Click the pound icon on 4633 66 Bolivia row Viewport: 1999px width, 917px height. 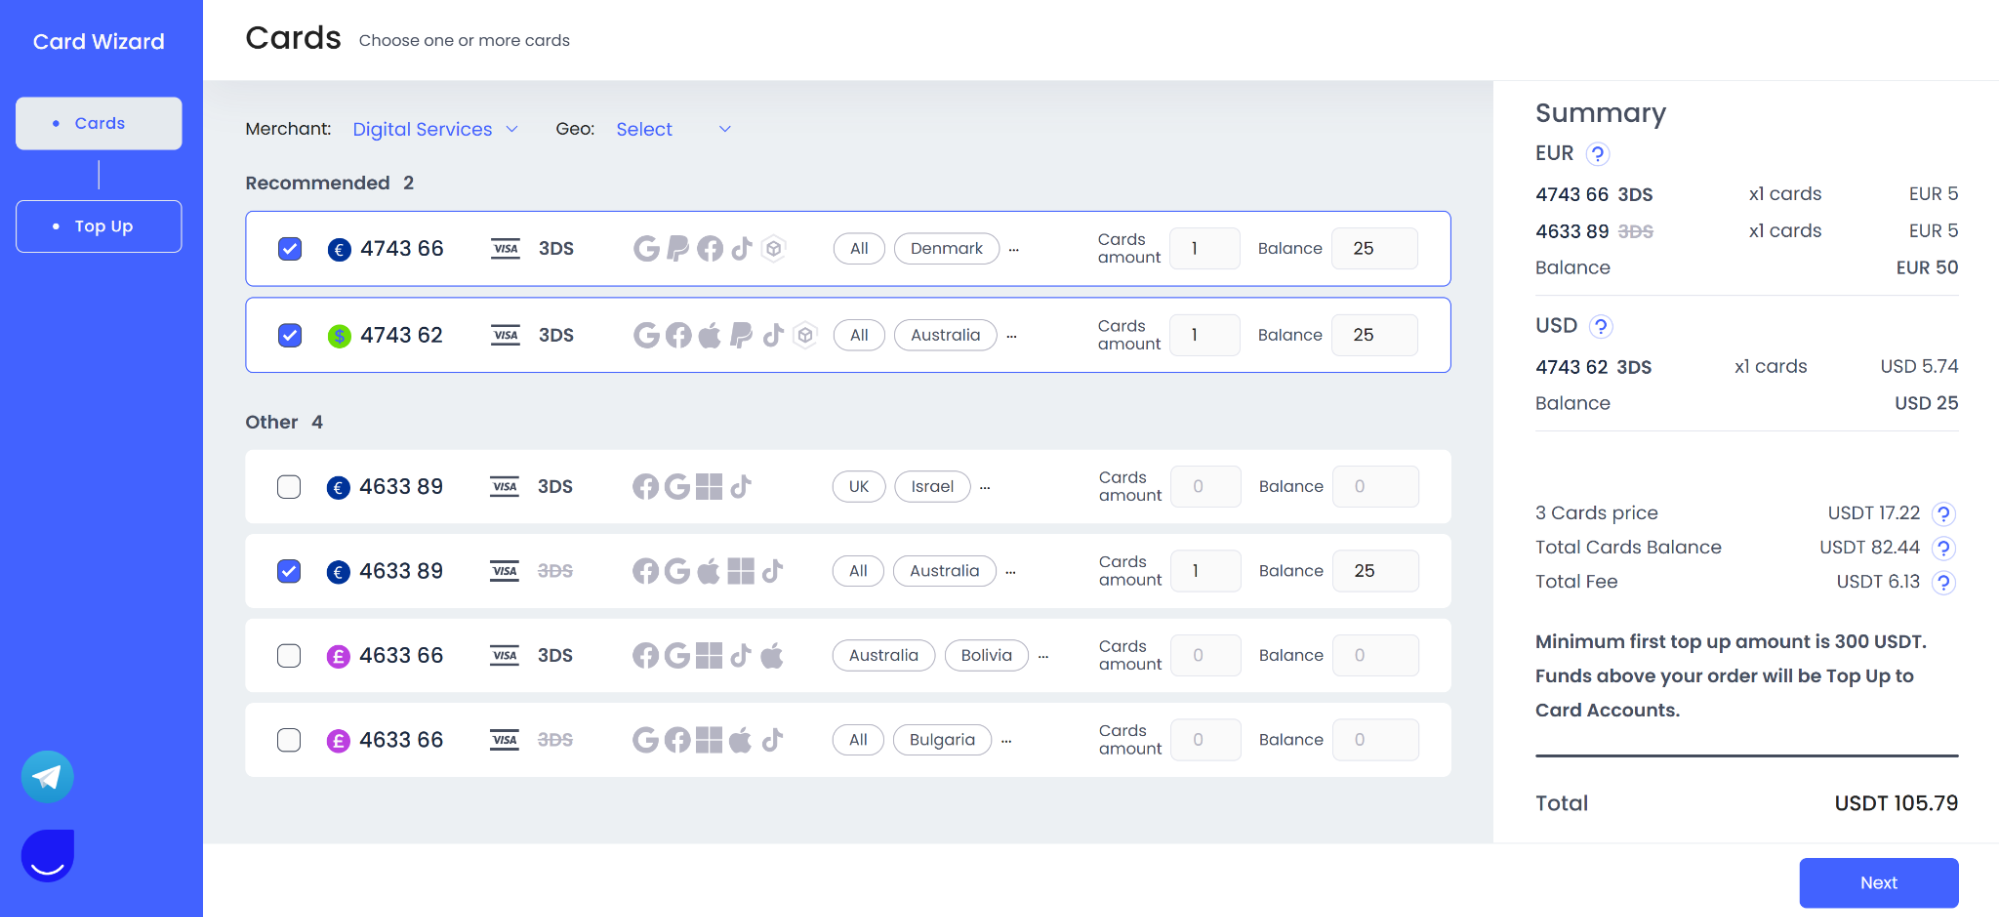339,656
